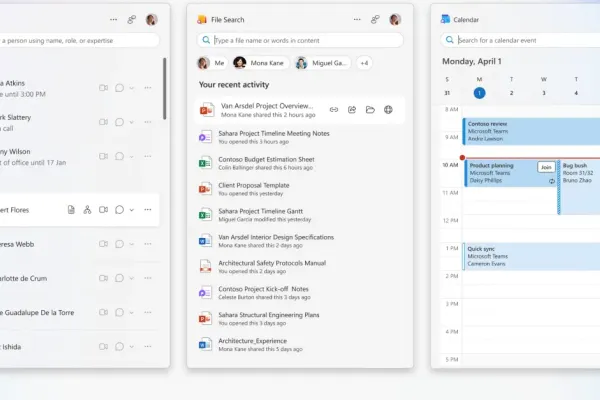600x400 pixels.
Task: Open Sahara Project Timeline Meeting Notes
Action: 300,137
